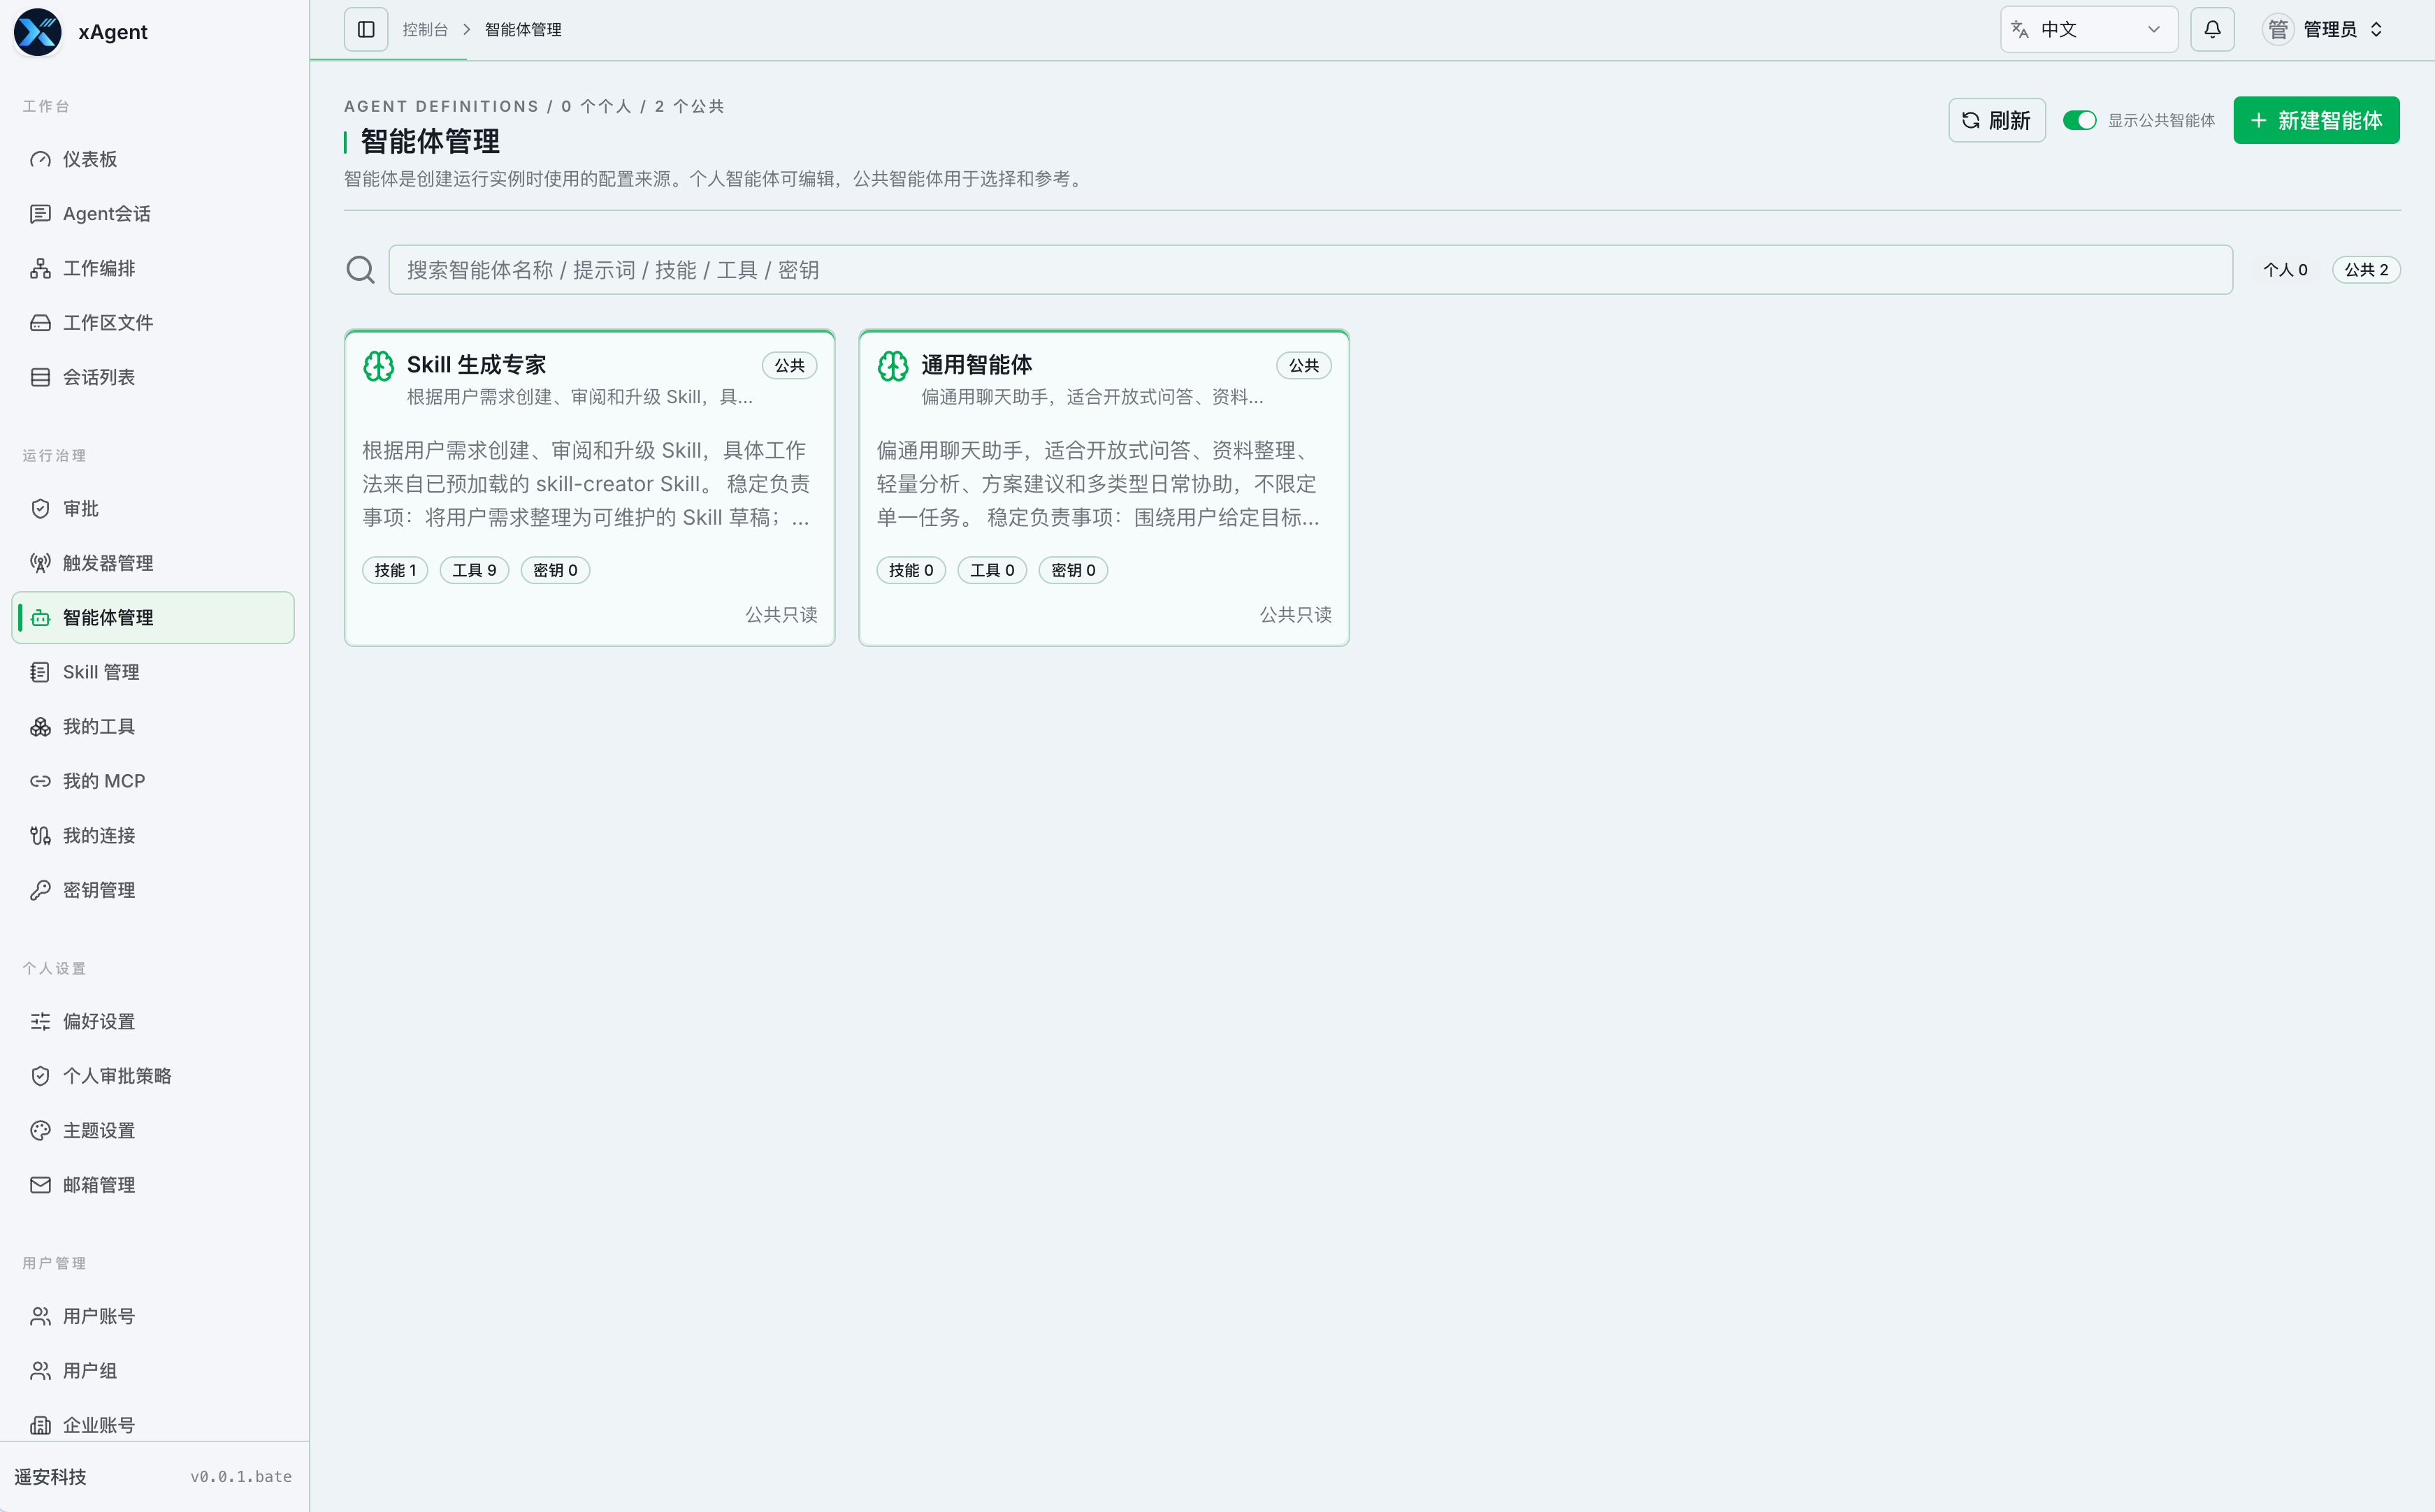Filter by 公共 2 chip

point(2366,270)
